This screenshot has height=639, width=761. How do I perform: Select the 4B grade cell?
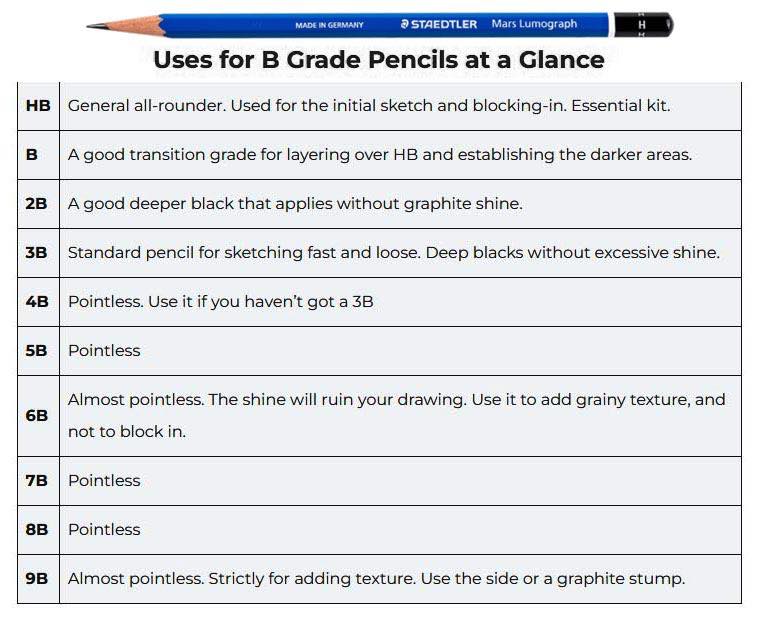(38, 302)
